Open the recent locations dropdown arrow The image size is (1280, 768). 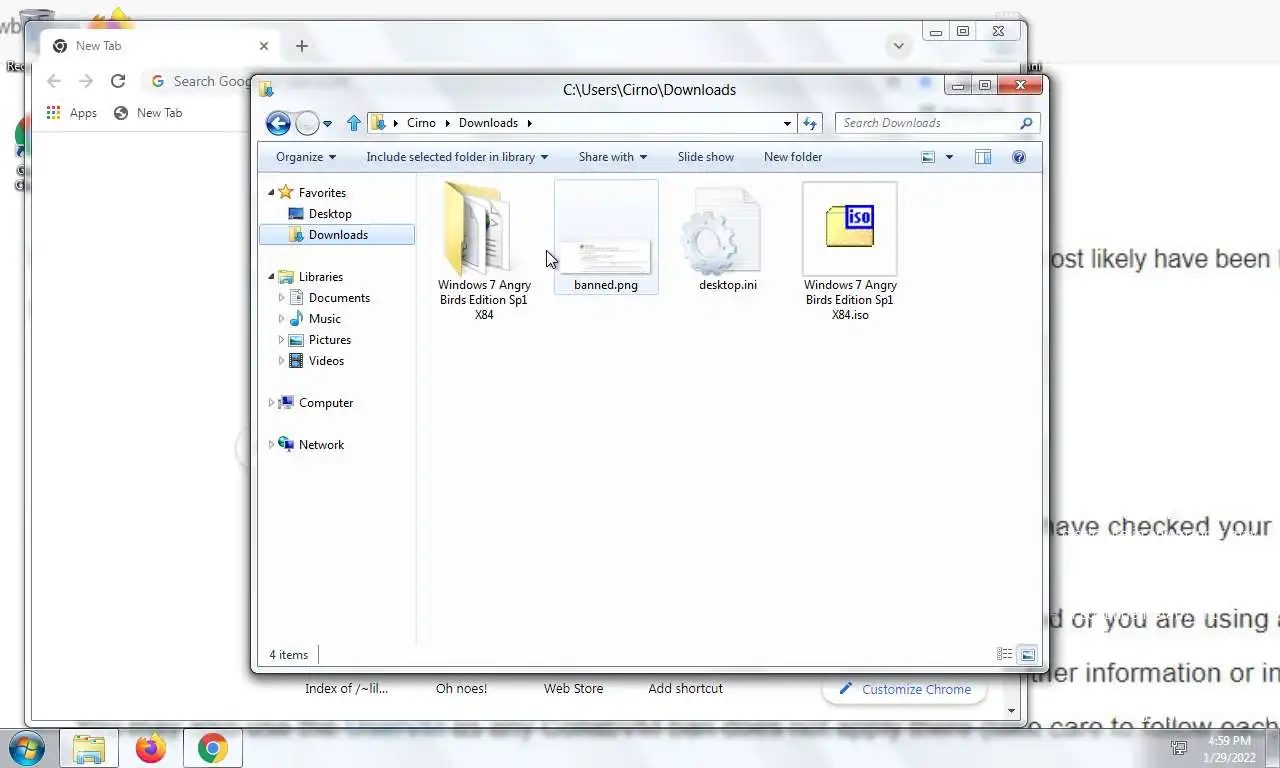point(327,124)
